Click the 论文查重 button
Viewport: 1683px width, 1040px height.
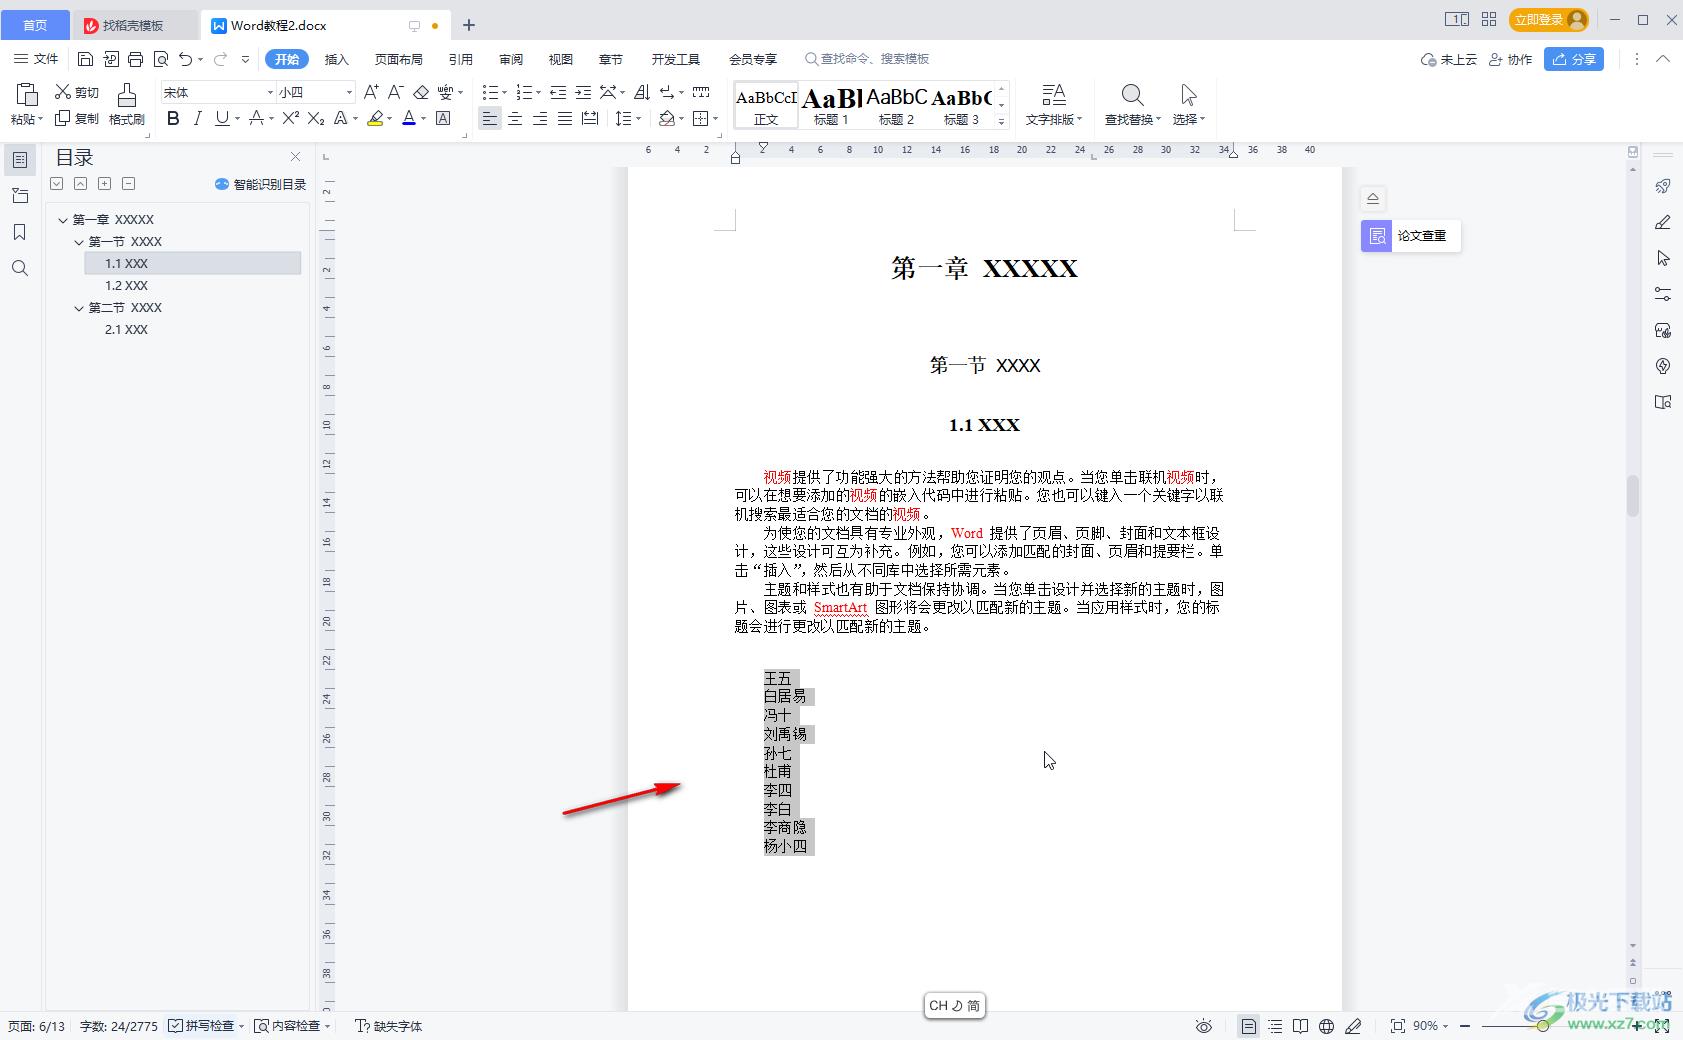(1410, 236)
